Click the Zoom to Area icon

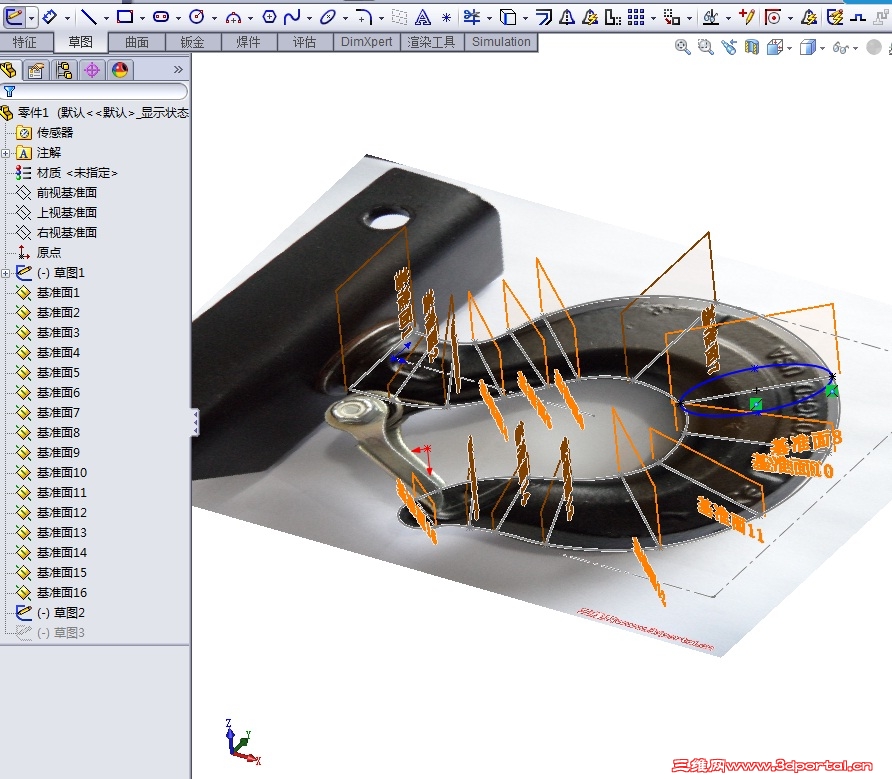(x=705, y=47)
